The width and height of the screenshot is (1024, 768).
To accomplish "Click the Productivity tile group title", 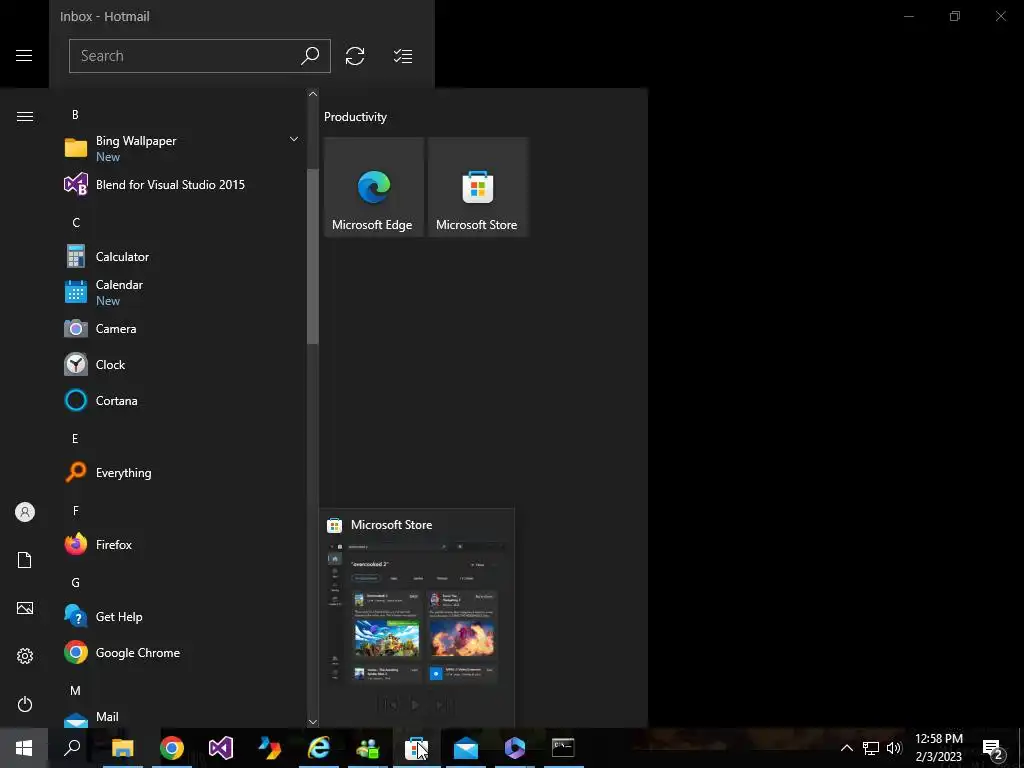I will 355,117.
